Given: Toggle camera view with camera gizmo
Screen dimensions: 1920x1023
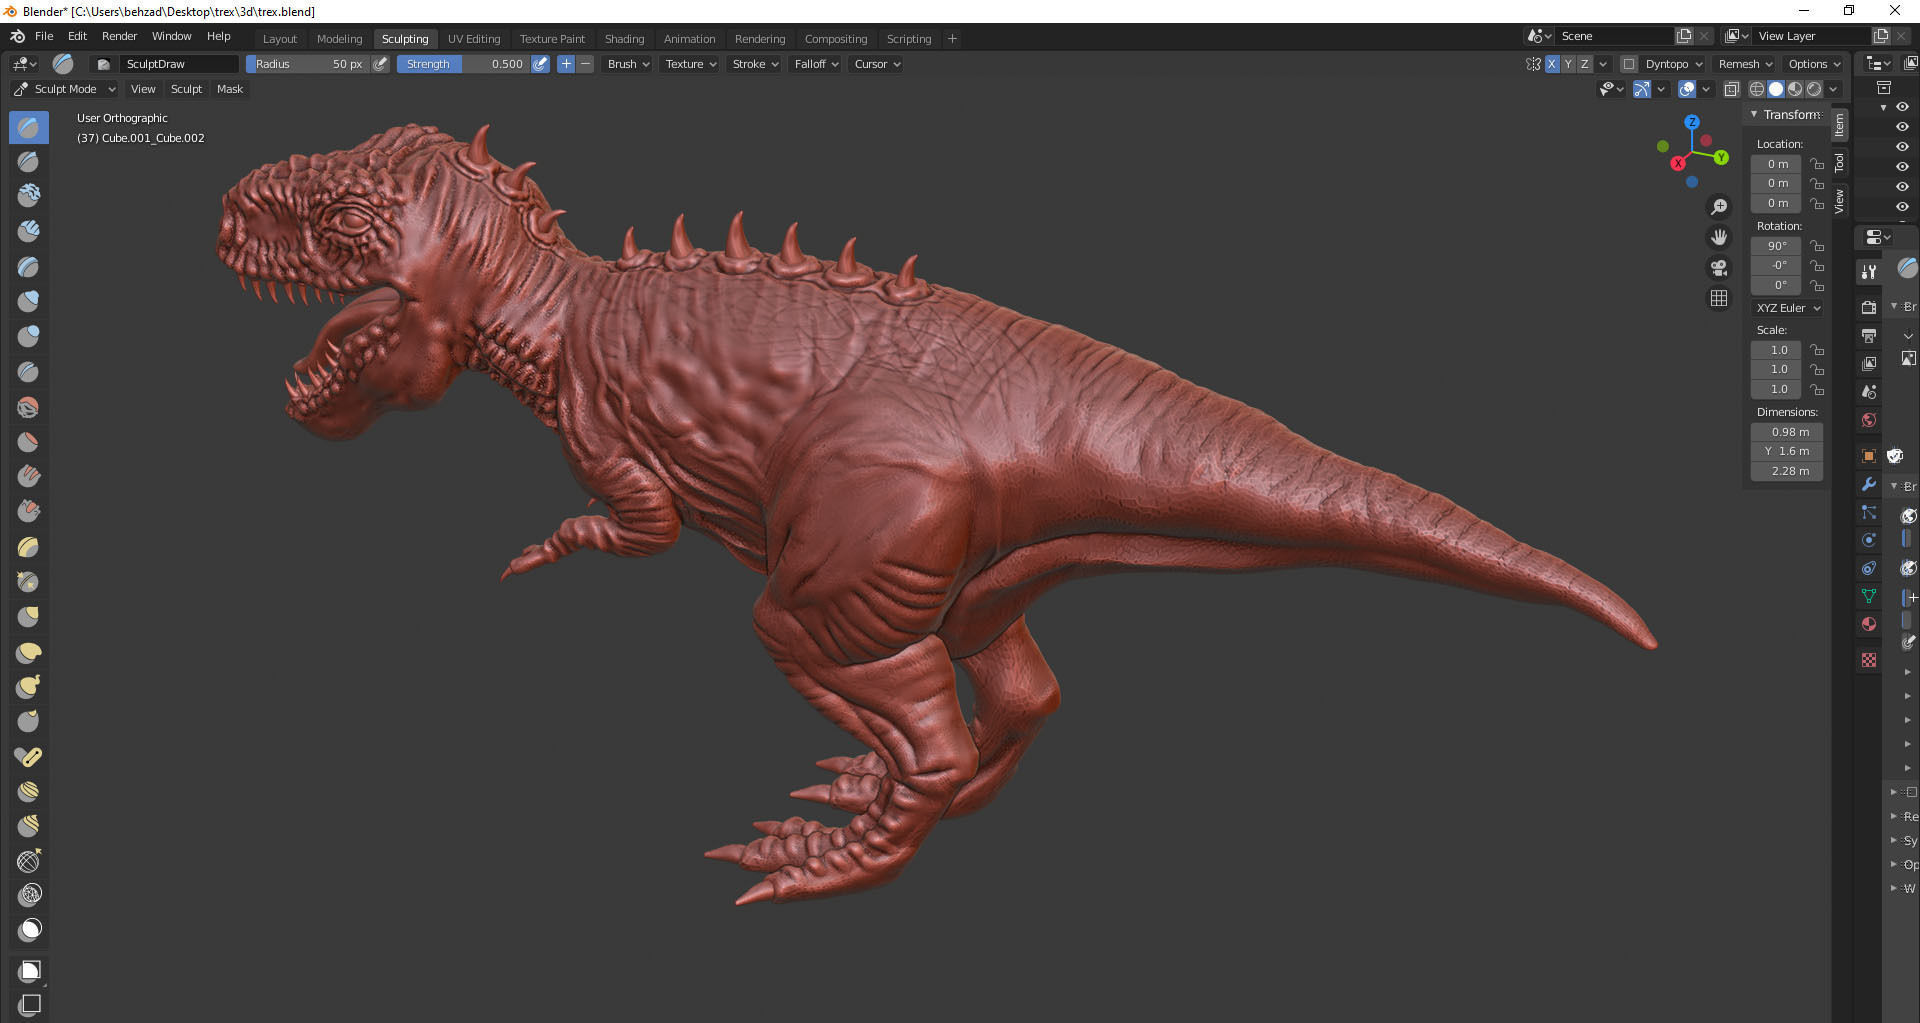Looking at the screenshot, I should 1719,268.
